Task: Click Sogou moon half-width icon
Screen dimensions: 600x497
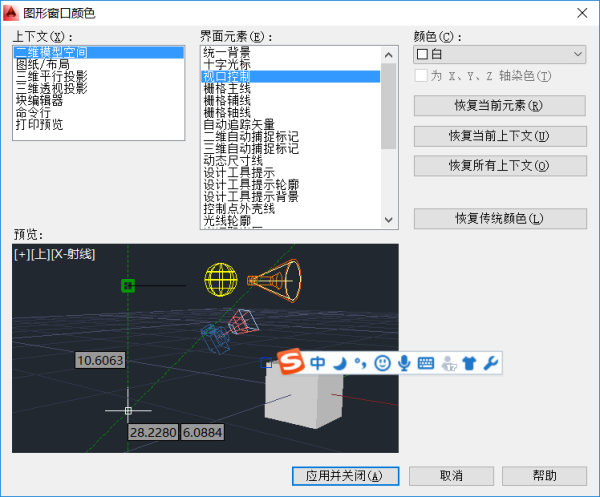Action: pos(339,363)
